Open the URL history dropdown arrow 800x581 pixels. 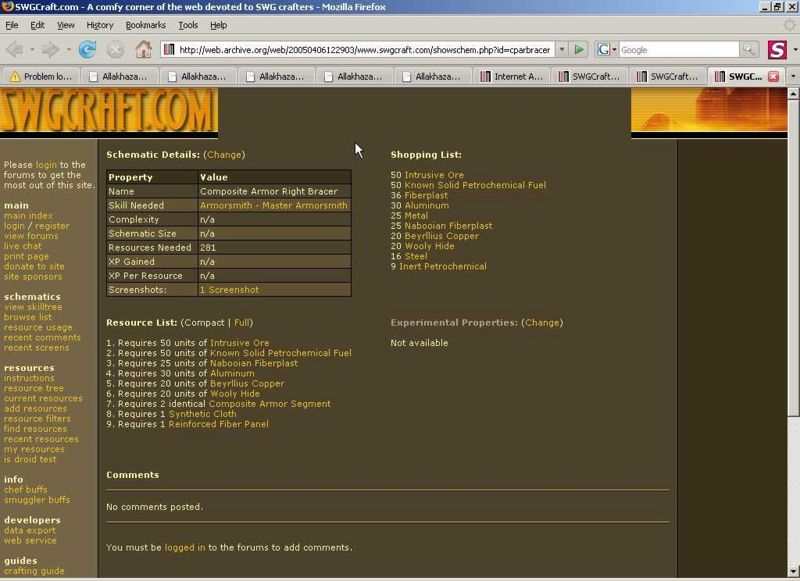(x=562, y=49)
